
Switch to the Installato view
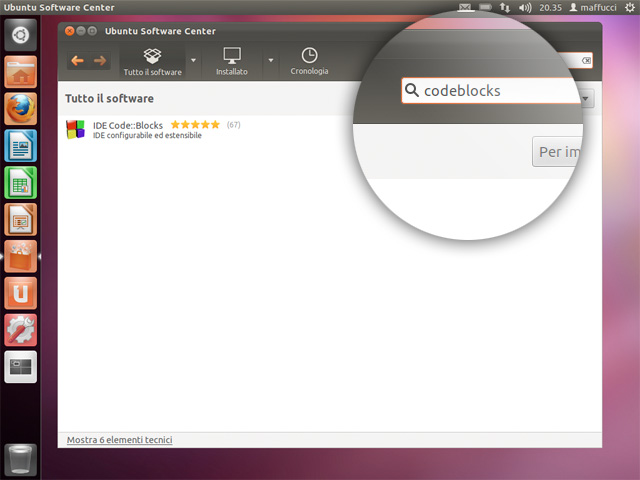tap(232, 60)
